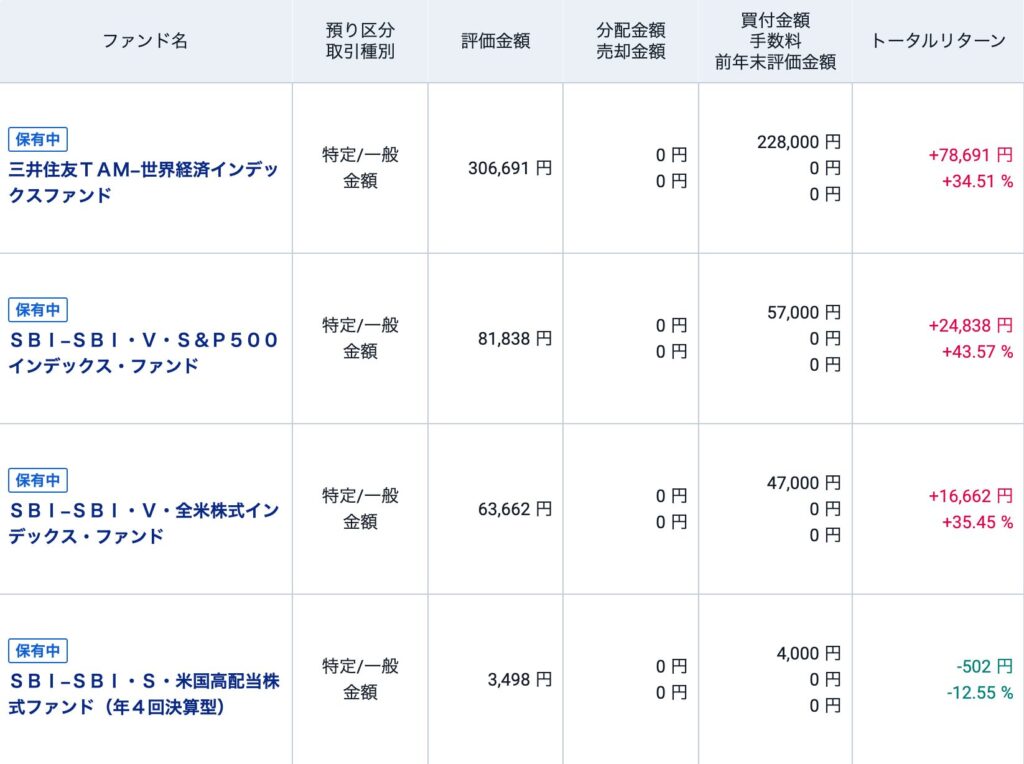Click the +24,838 円 total return value

970,325
